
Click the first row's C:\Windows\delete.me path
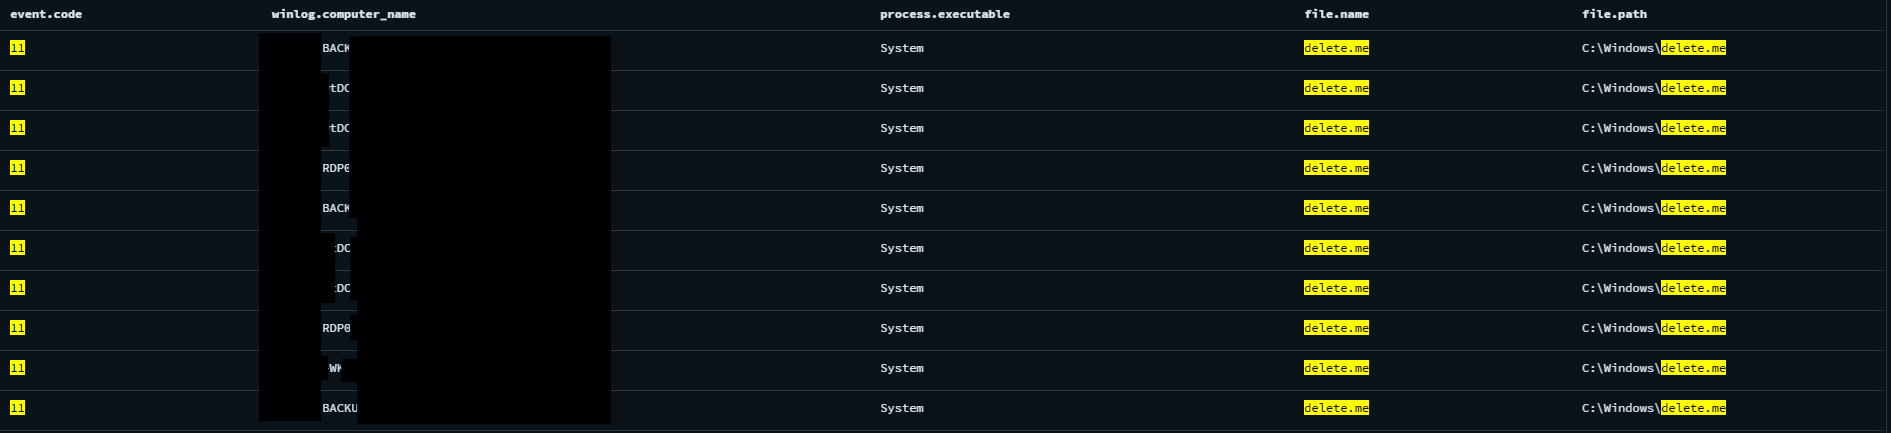click(1654, 48)
